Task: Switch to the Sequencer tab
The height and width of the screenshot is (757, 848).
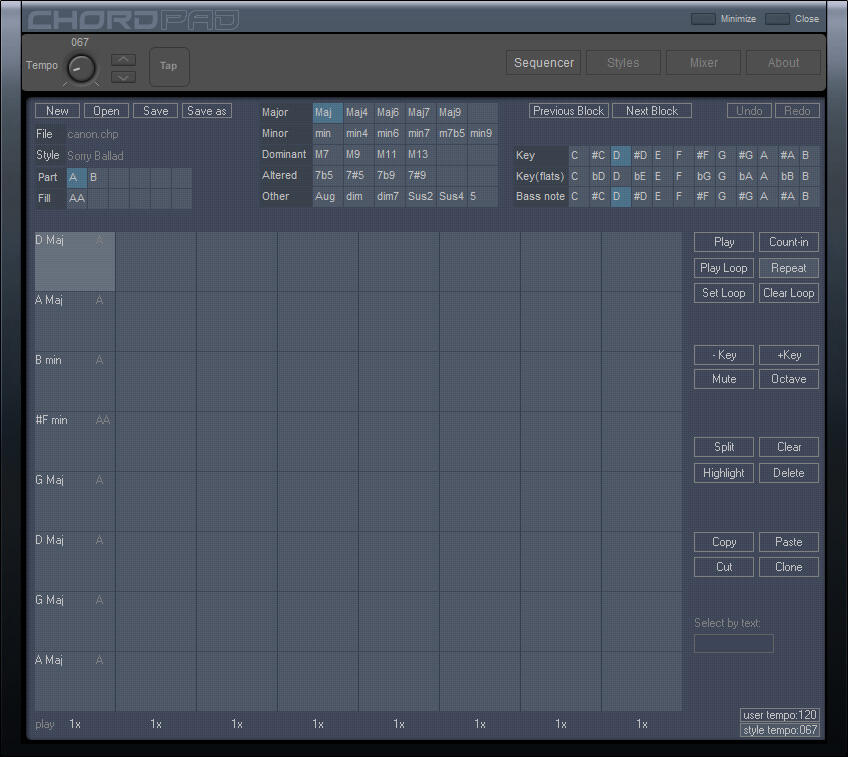Action: click(544, 63)
